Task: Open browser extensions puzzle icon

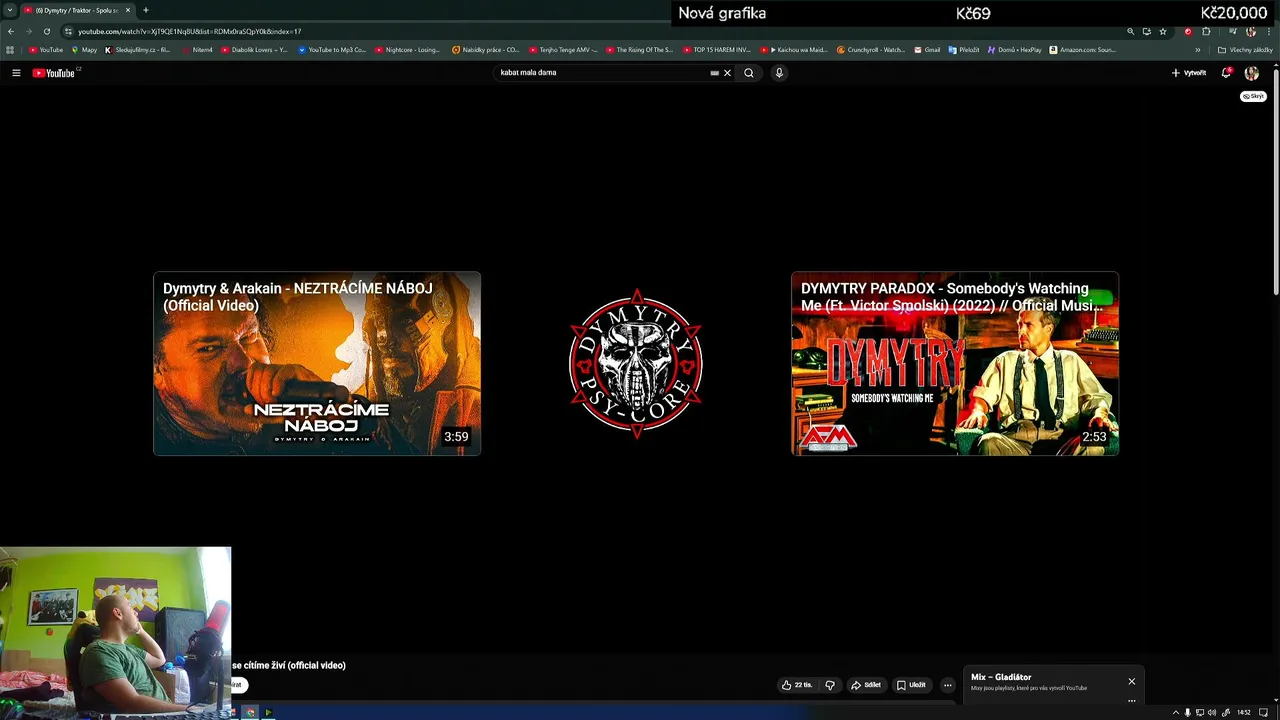Action: [x=1206, y=31]
